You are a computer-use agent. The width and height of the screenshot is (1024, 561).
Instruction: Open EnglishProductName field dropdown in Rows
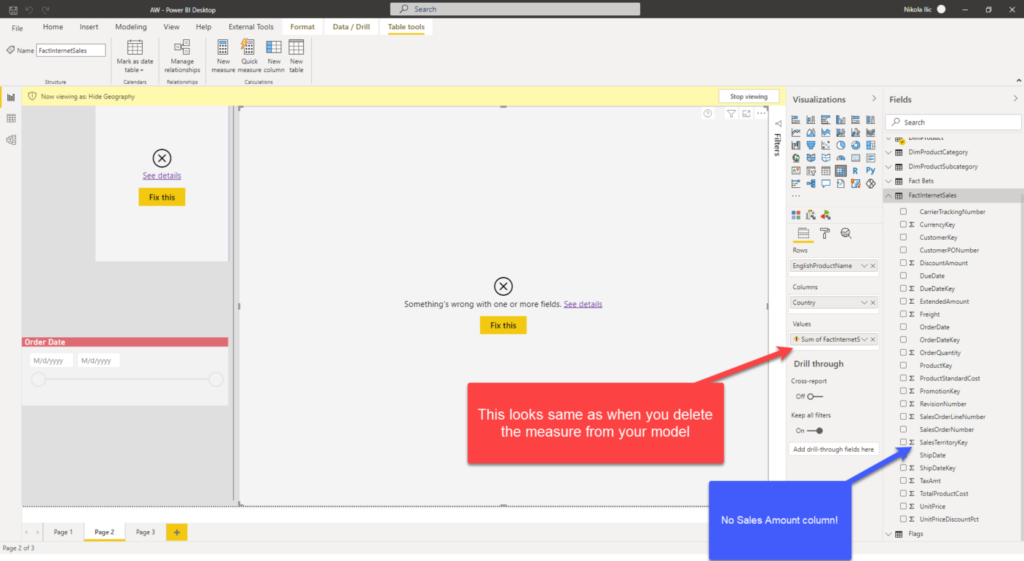coord(864,266)
